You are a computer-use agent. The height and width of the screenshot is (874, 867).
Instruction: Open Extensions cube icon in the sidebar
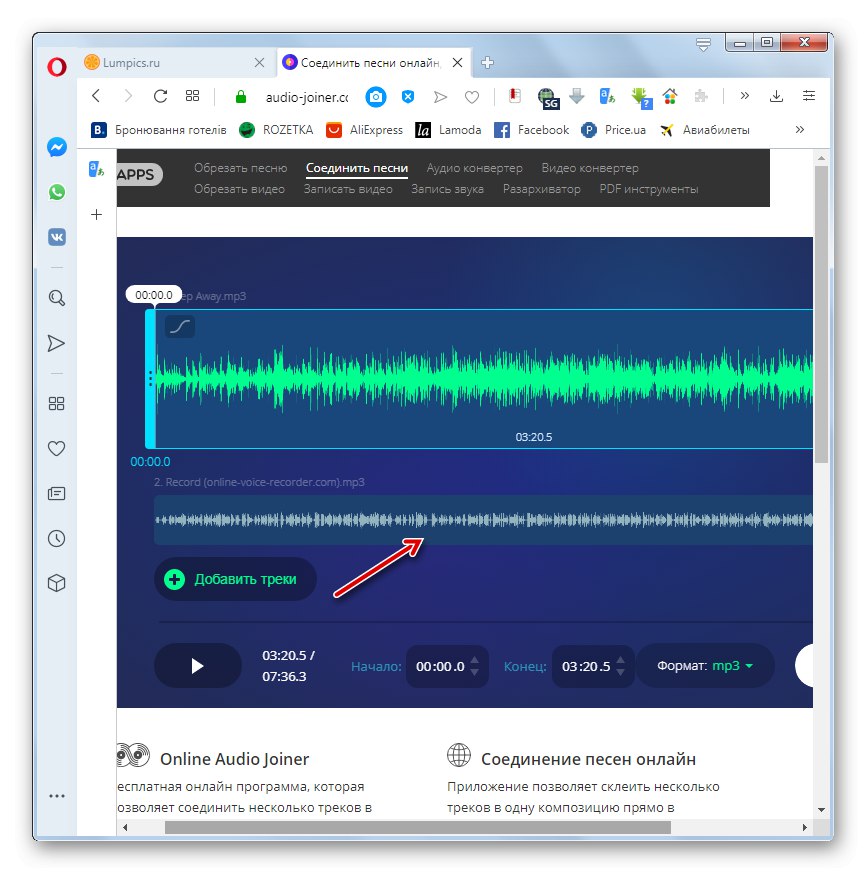point(56,583)
